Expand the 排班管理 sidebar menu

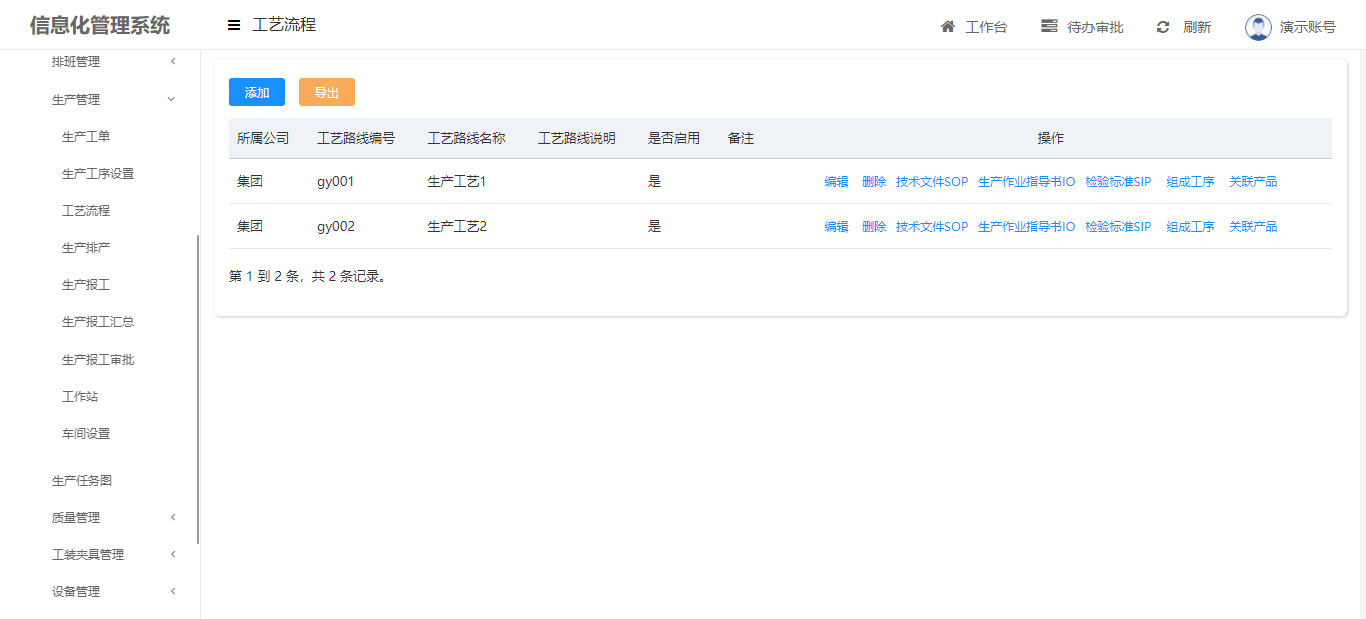pos(172,62)
